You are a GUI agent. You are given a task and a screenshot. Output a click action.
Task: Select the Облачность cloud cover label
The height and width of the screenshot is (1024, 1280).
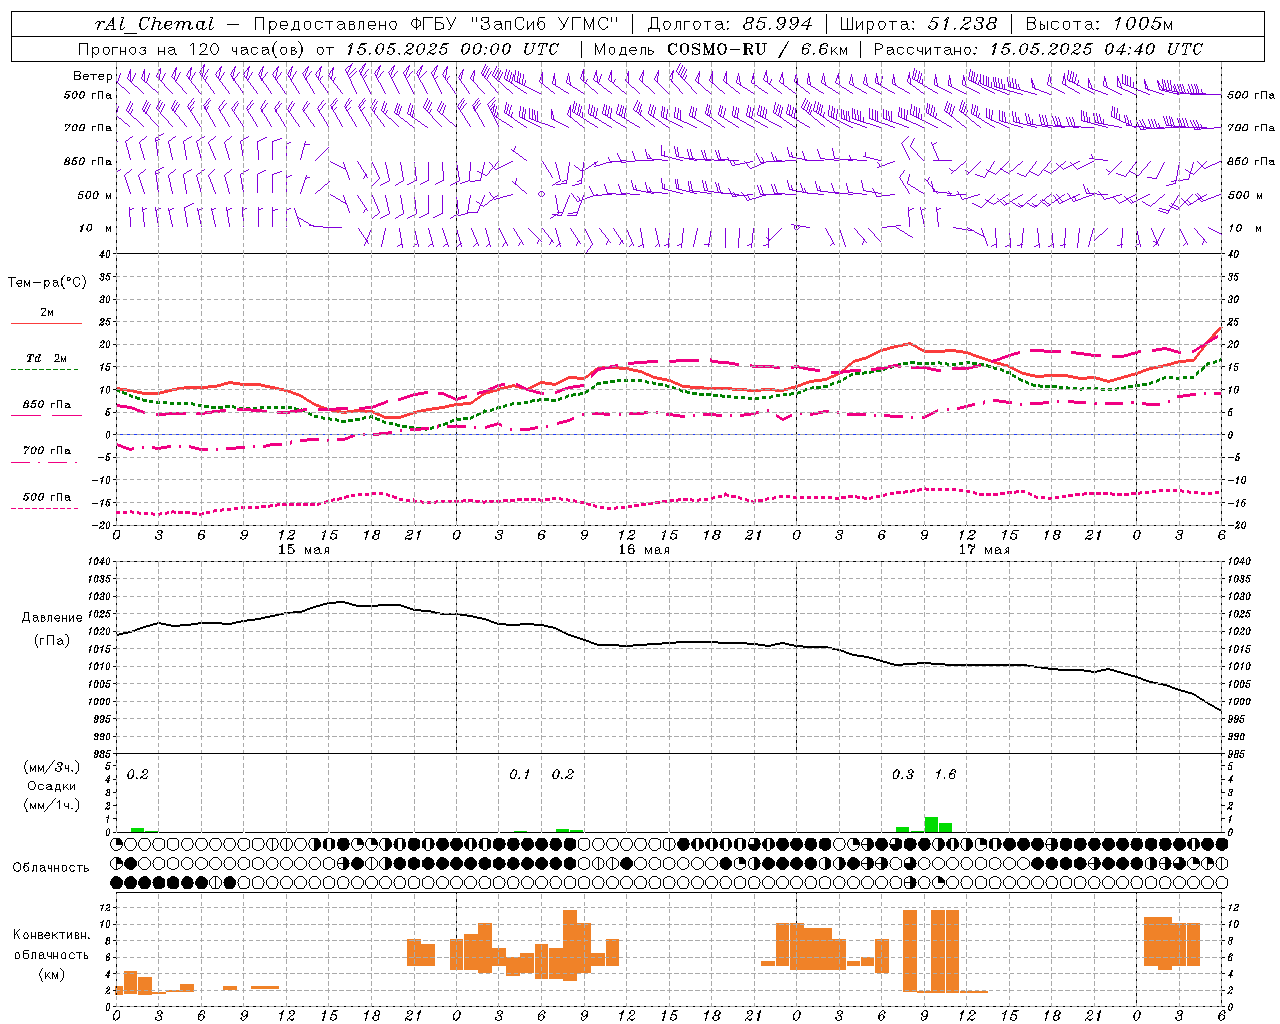[51, 868]
